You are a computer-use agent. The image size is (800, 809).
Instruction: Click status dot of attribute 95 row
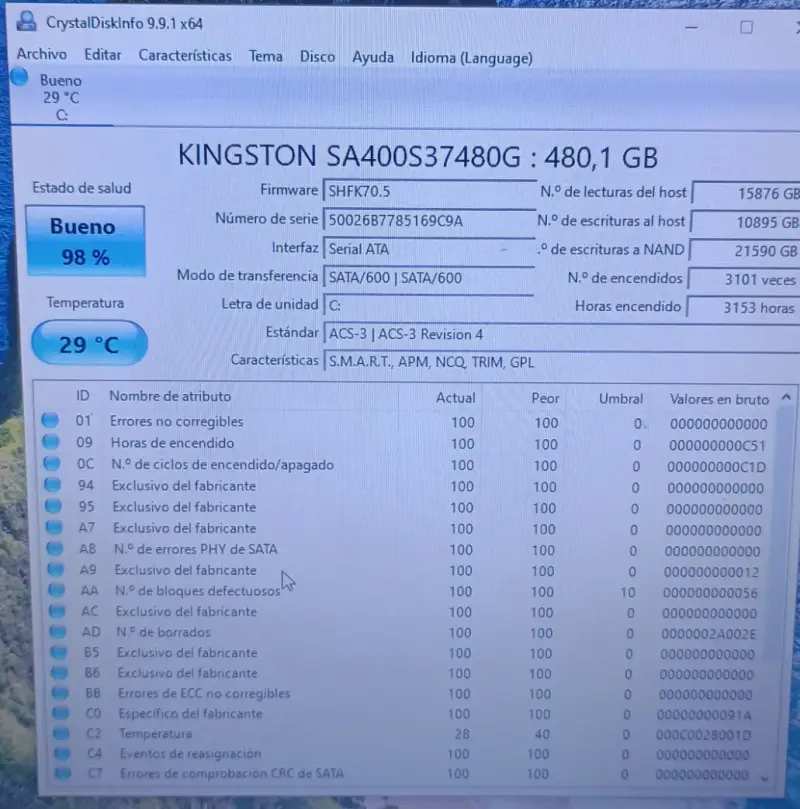53,506
